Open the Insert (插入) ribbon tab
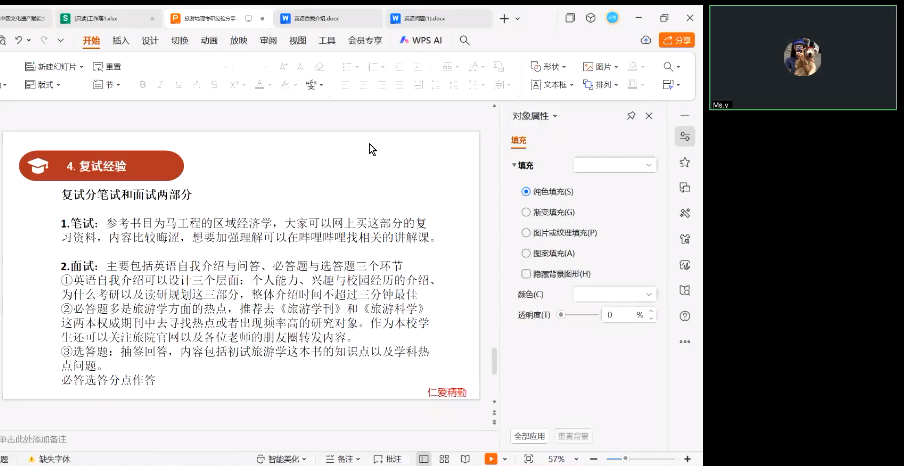Image resolution: width=904 pixels, height=466 pixels. tap(120, 40)
